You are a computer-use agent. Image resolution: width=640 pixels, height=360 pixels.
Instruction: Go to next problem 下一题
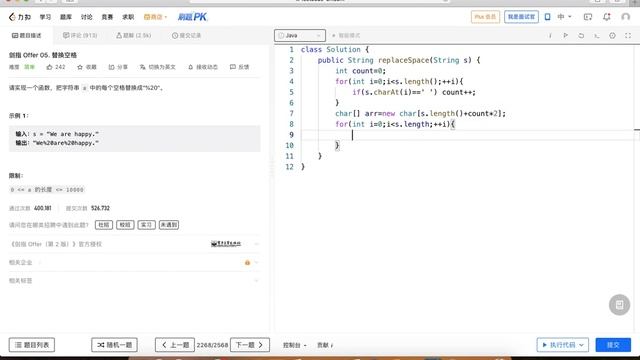point(250,345)
